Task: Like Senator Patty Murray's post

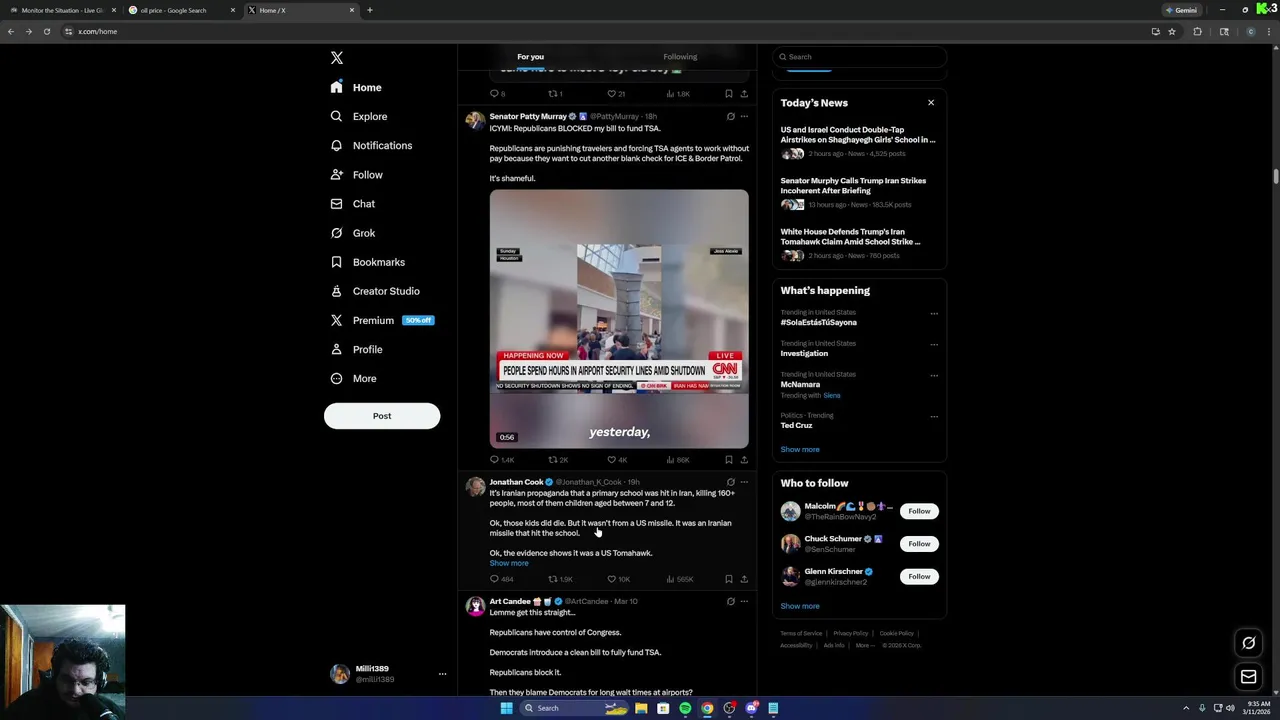Action: 617,459
